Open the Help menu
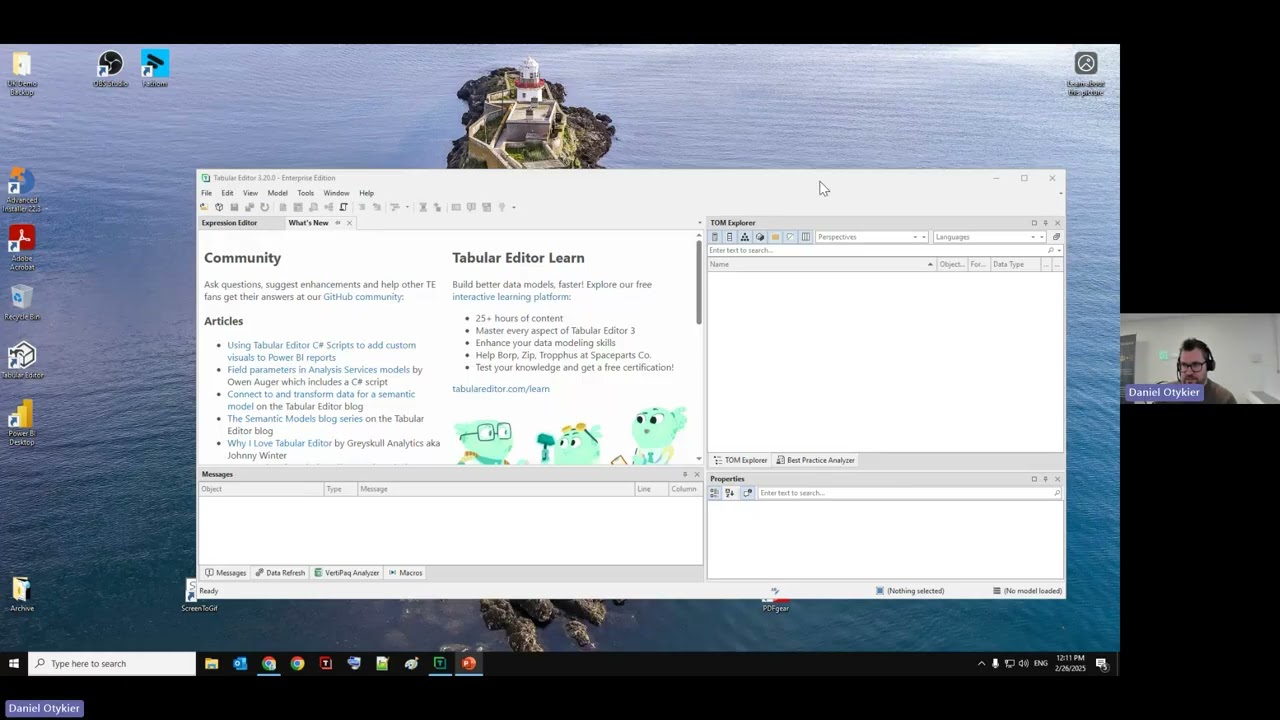1280x720 pixels. 366,193
